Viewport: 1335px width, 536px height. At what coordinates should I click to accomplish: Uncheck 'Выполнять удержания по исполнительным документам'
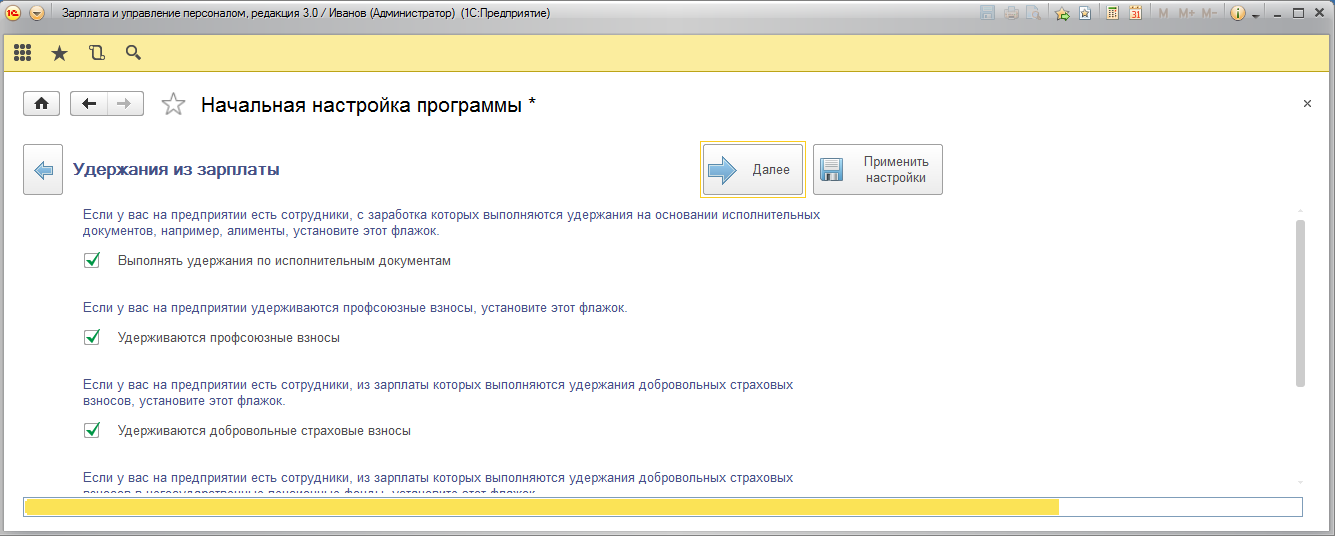pos(92,261)
